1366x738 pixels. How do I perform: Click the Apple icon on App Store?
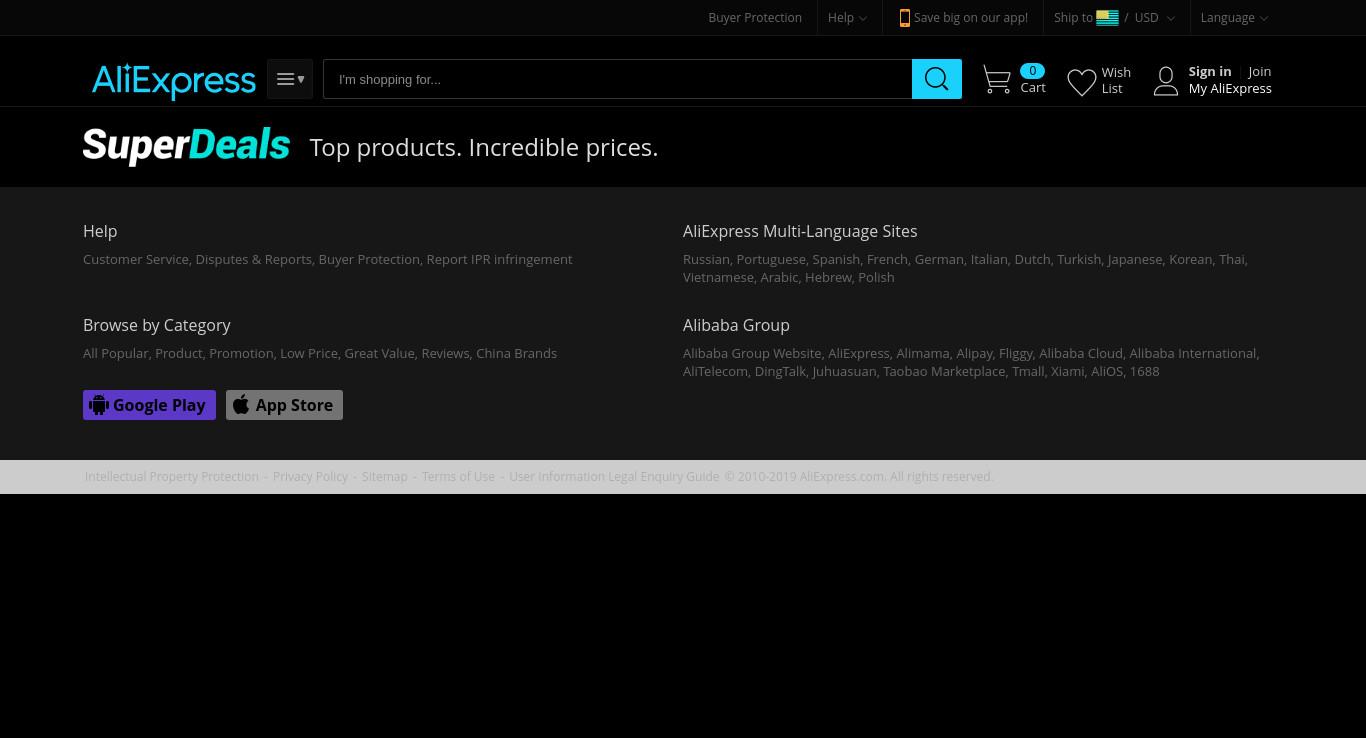click(x=241, y=405)
